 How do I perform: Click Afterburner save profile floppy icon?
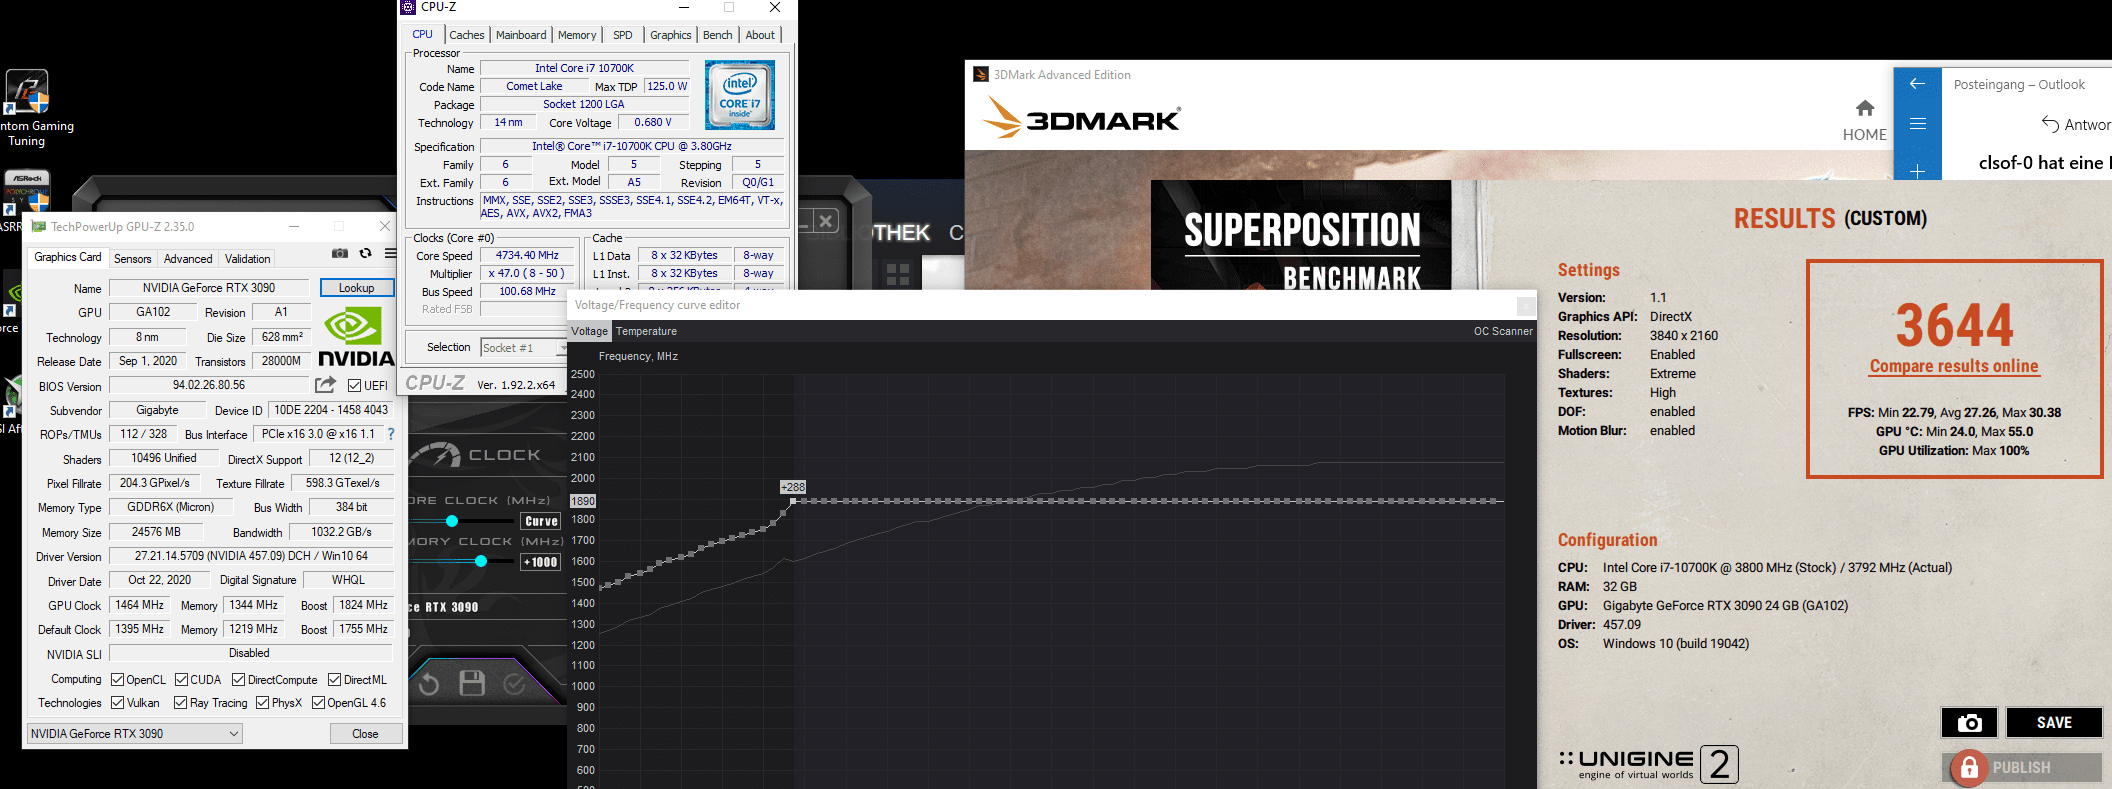tap(472, 683)
